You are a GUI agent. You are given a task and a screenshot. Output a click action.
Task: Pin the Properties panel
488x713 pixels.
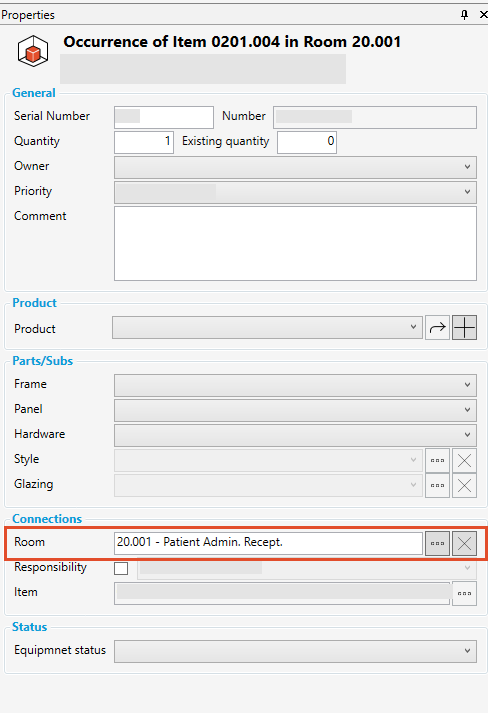coord(464,15)
